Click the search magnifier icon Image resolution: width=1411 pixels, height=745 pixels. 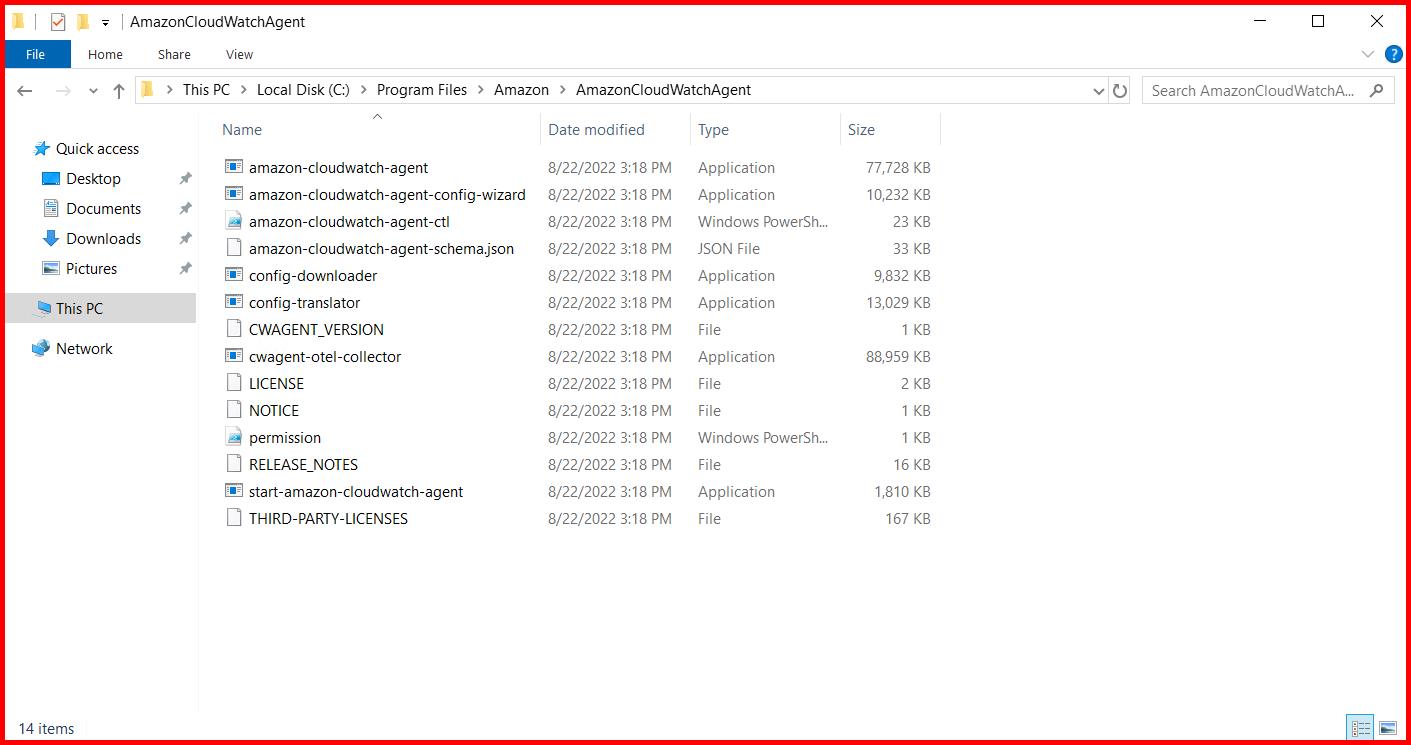click(x=1378, y=90)
